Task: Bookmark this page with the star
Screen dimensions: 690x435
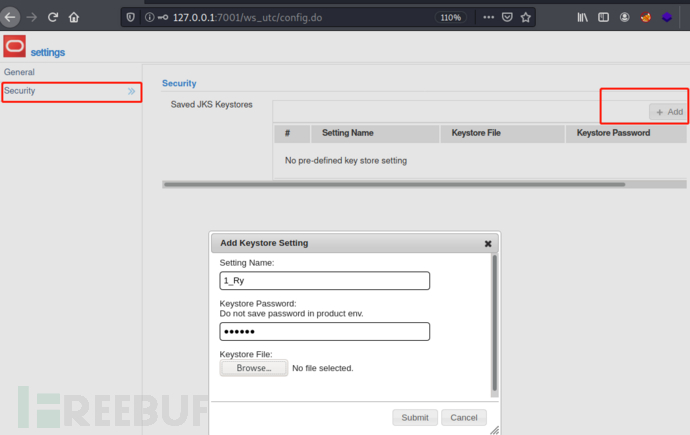Action: [x=525, y=17]
